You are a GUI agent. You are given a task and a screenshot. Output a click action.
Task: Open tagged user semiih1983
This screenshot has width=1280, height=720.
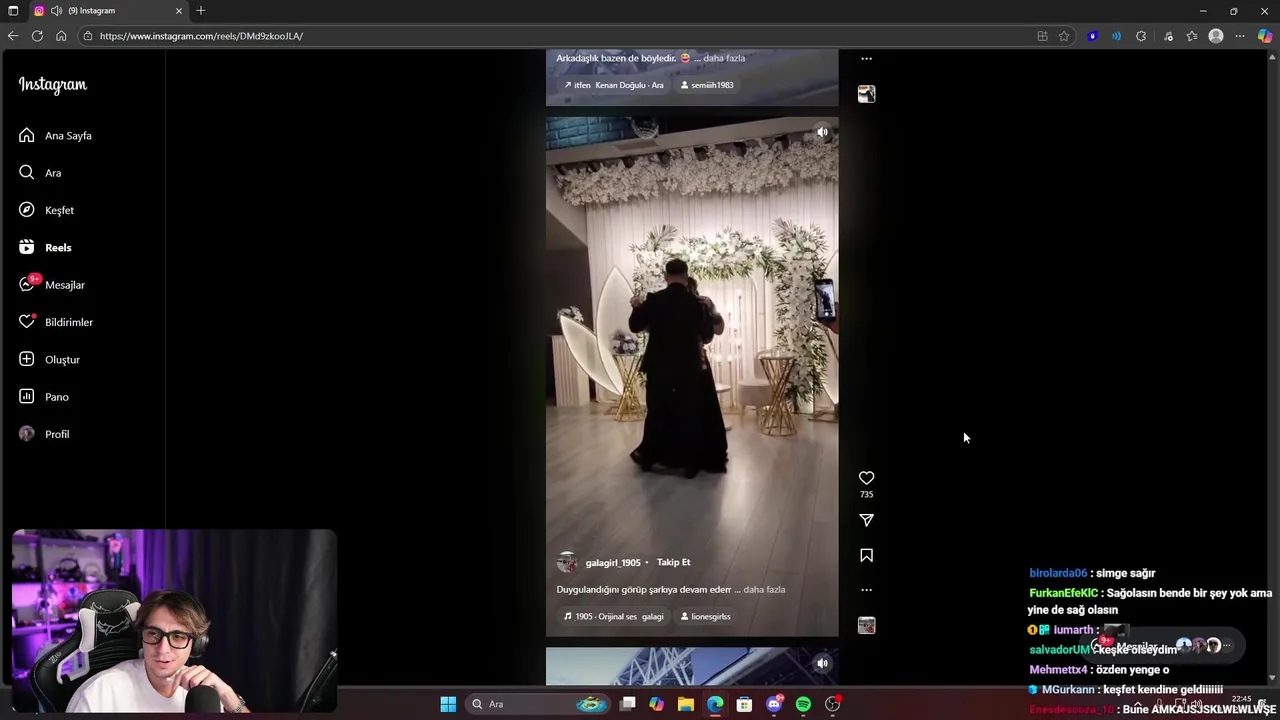click(707, 85)
